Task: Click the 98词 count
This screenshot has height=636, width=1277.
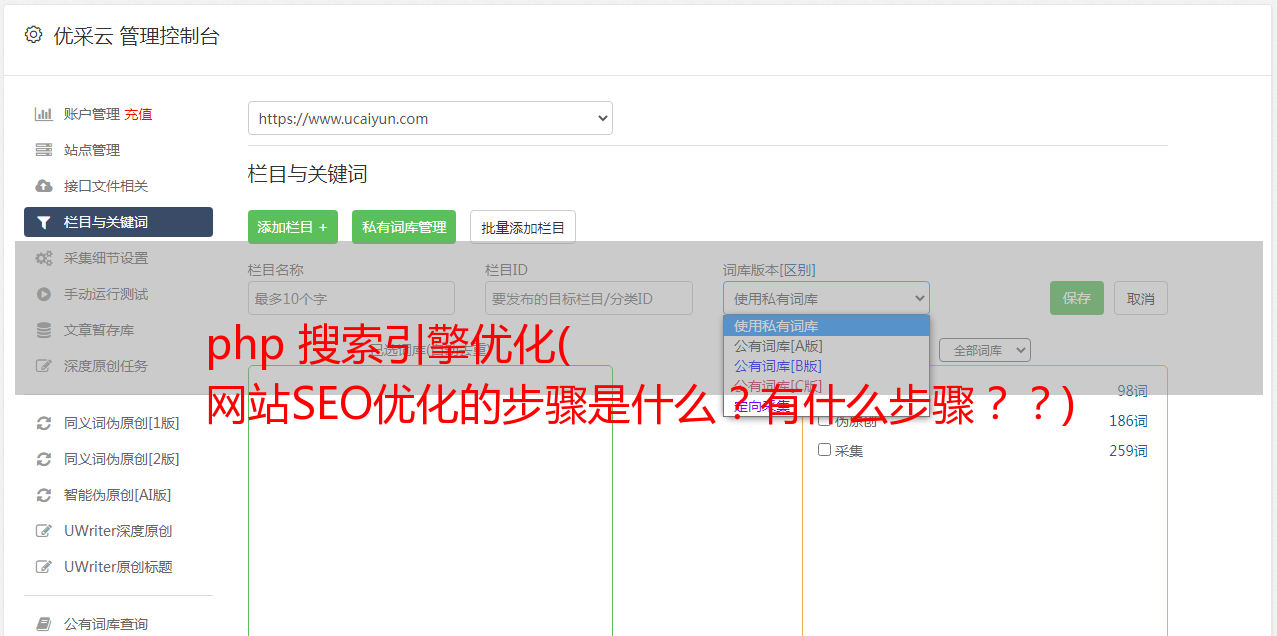Action: coord(1132,391)
